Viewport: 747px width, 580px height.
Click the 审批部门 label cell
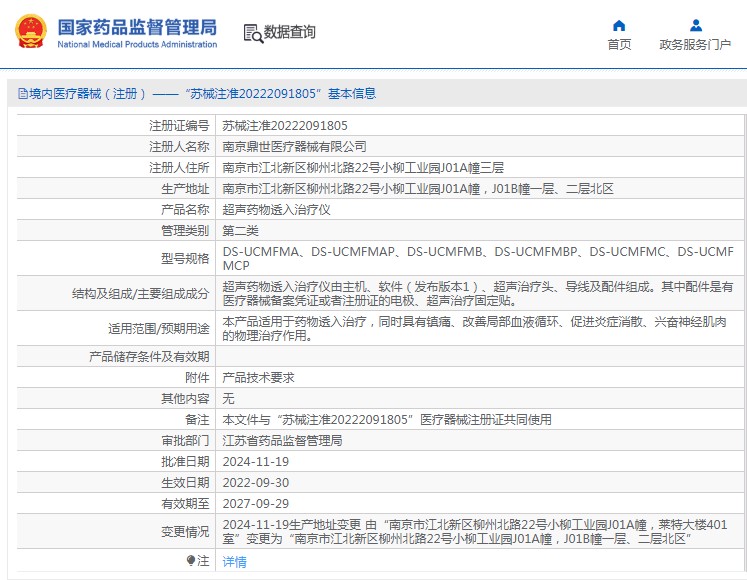(x=116, y=440)
